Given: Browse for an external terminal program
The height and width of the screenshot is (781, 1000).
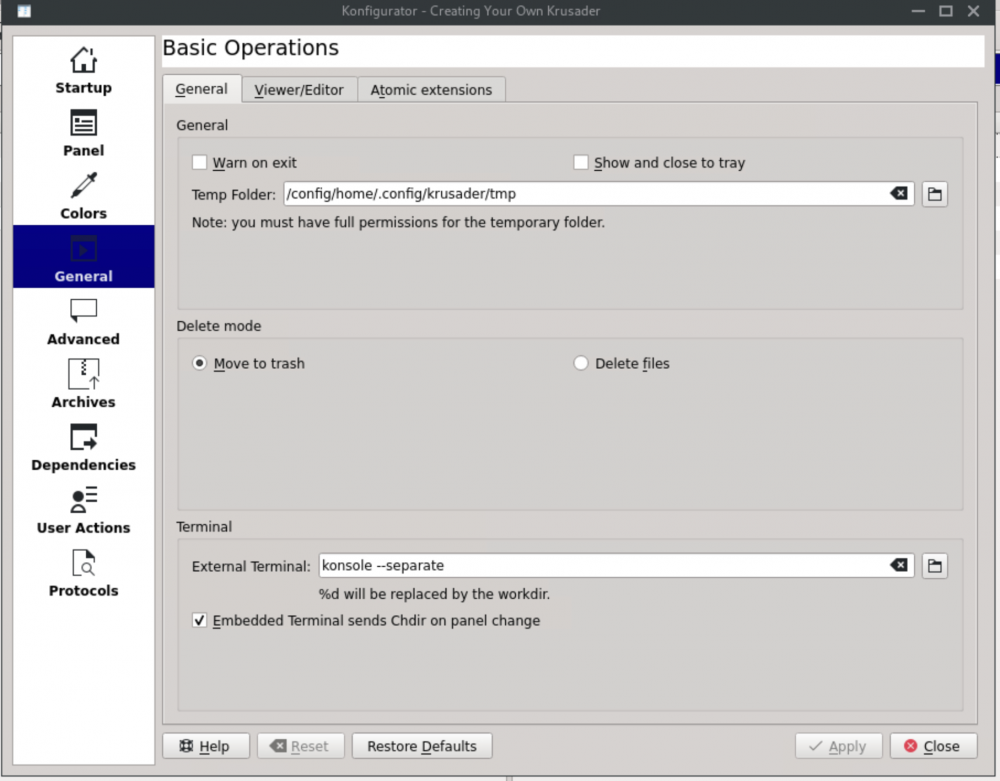Looking at the screenshot, I should tap(934, 566).
